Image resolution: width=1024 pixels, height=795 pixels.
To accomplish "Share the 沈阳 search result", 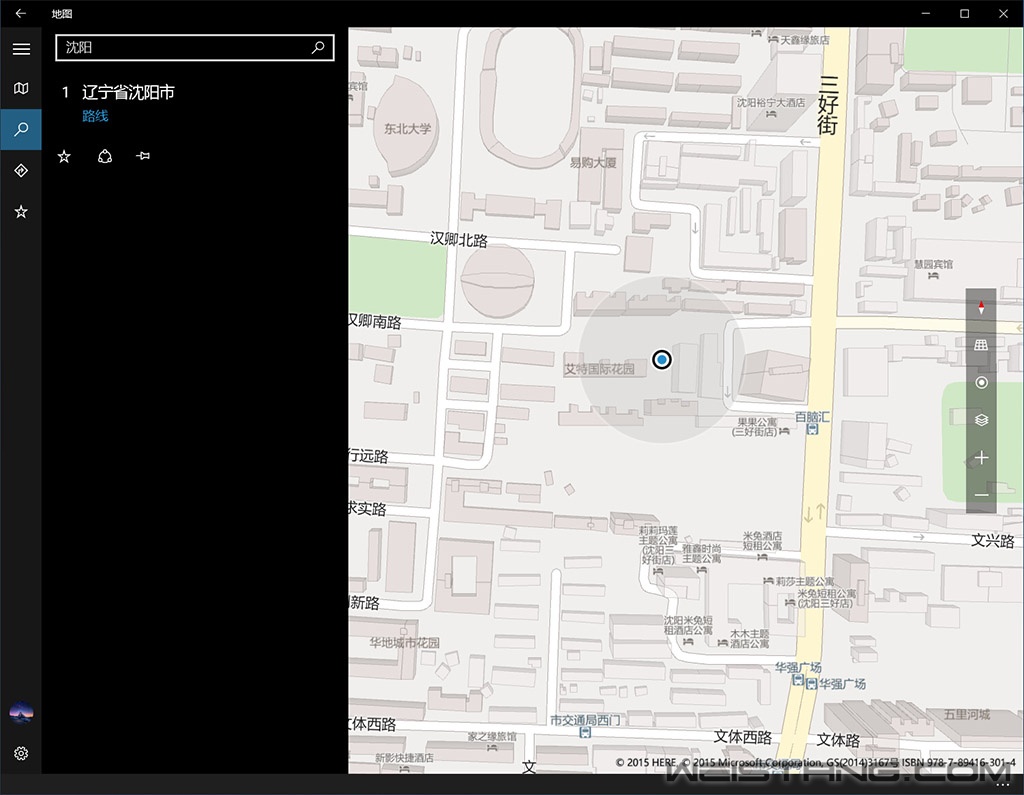I will [105, 156].
